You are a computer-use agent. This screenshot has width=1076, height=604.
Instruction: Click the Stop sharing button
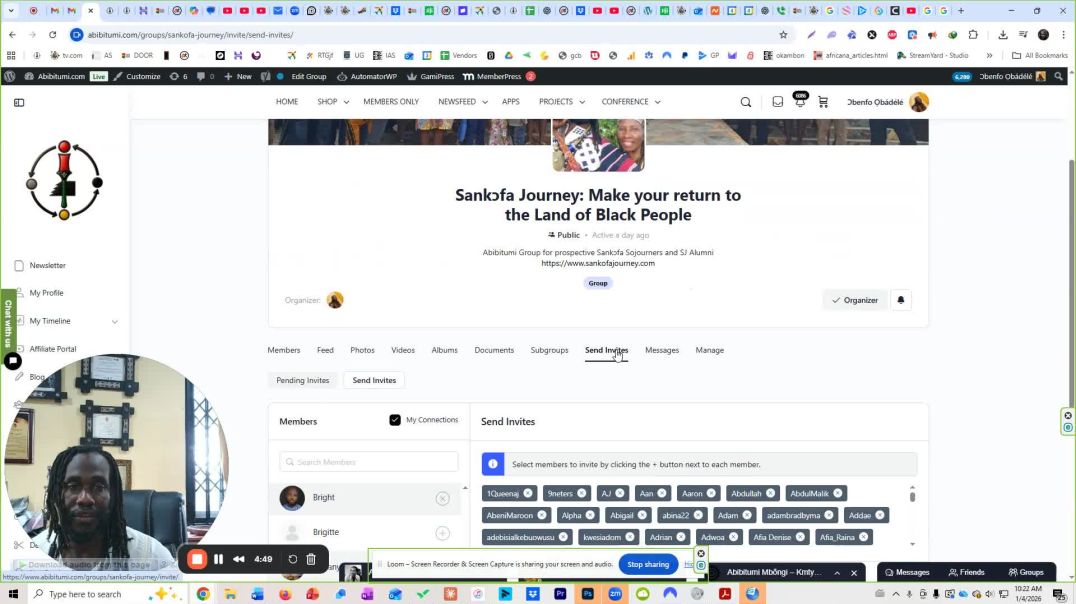click(x=648, y=564)
